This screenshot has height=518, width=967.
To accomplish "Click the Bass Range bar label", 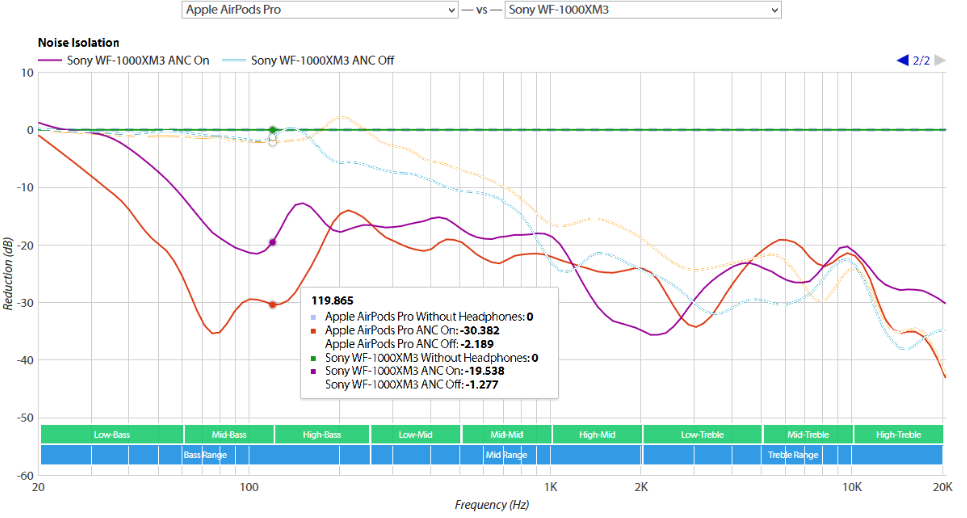I will point(205,455).
